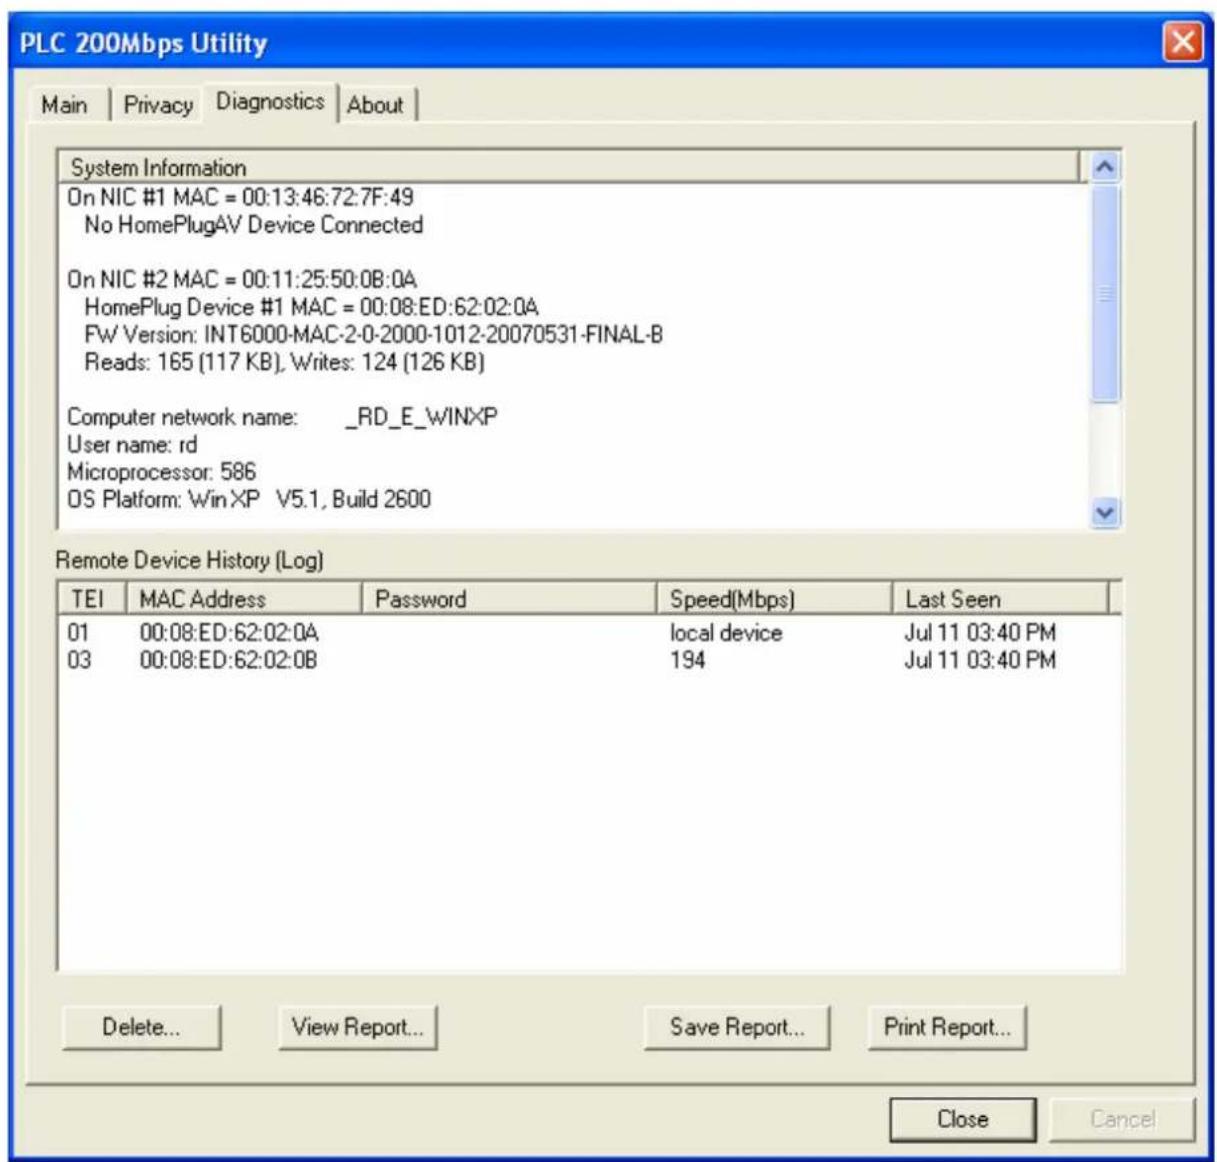Open View Report...
The width and height of the screenshot is (1217, 1162).
pyautogui.click(x=357, y=1027)
